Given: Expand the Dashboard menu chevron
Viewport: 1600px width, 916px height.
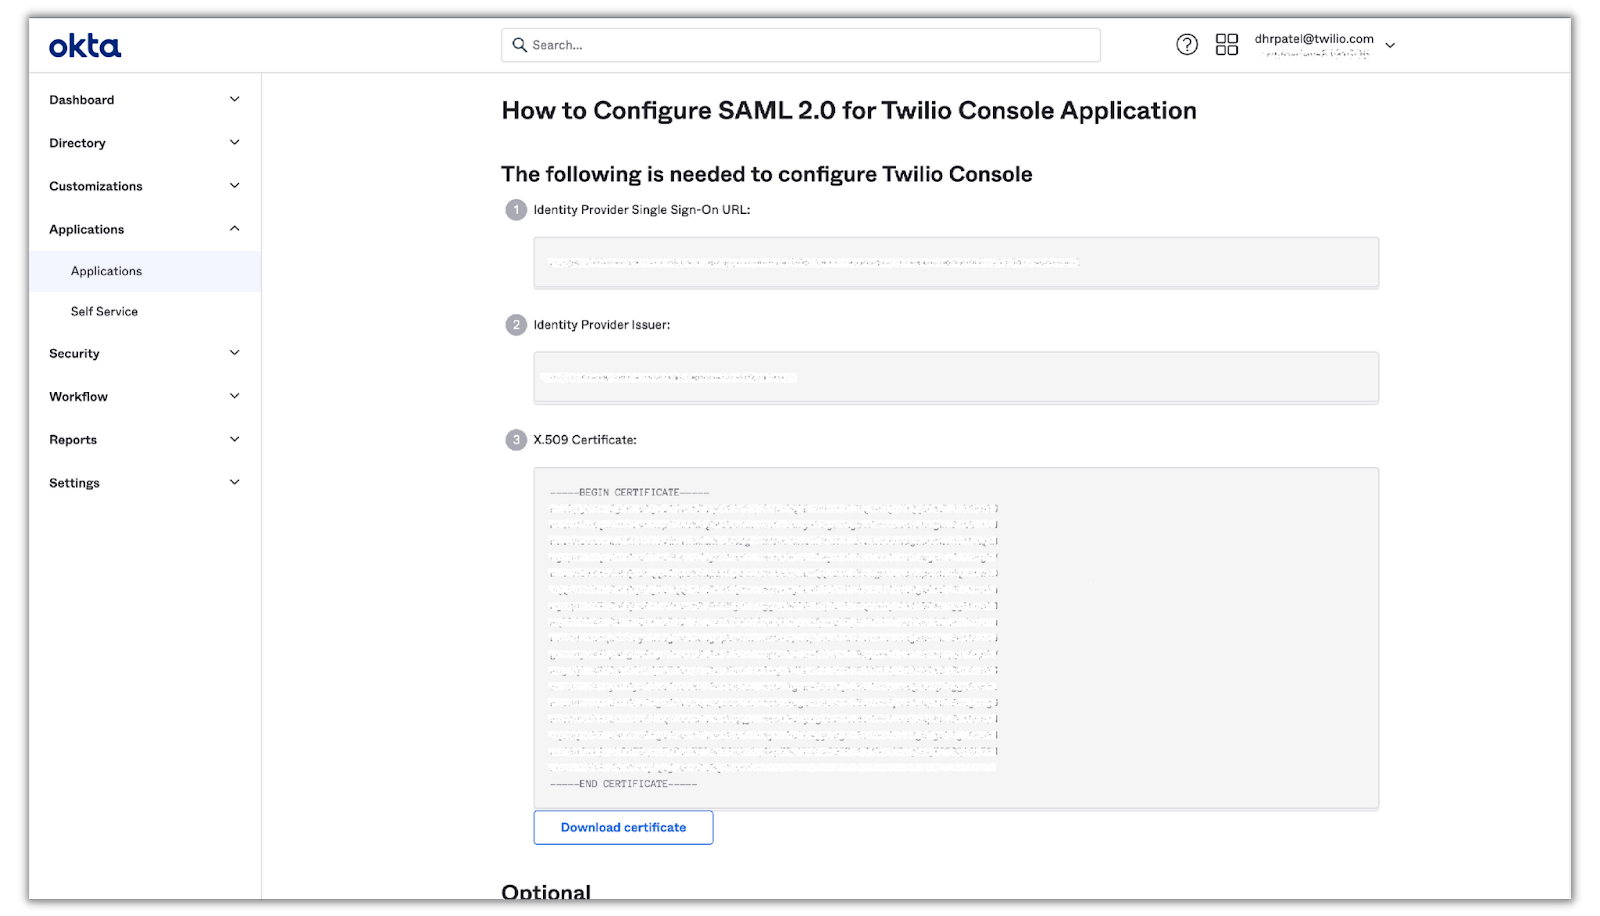Looking at the screenshot, I should [235, 99].
